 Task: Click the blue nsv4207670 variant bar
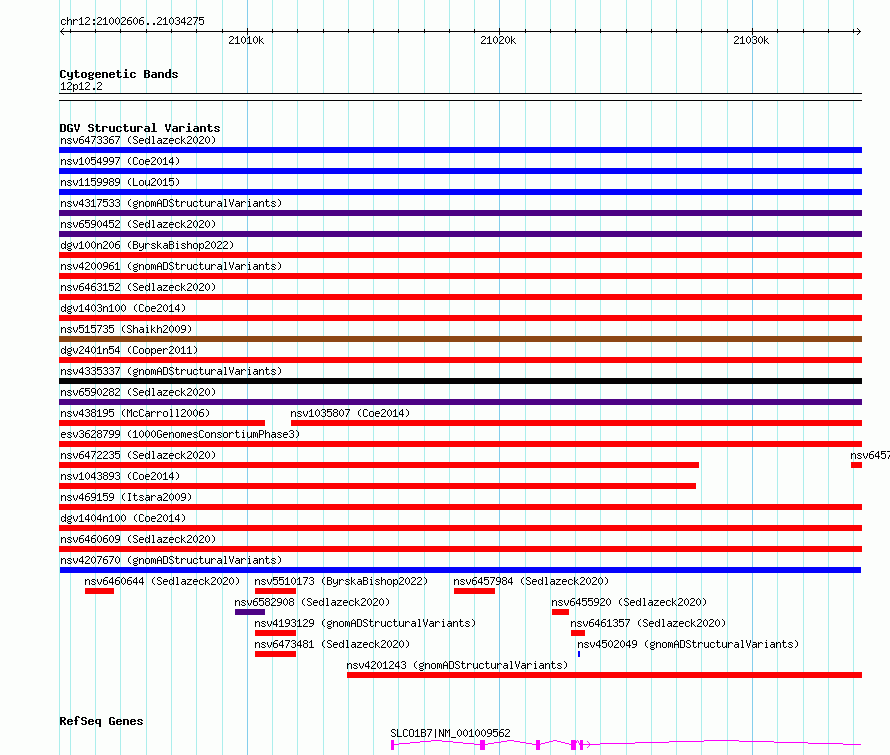click(x=460, y=570)
